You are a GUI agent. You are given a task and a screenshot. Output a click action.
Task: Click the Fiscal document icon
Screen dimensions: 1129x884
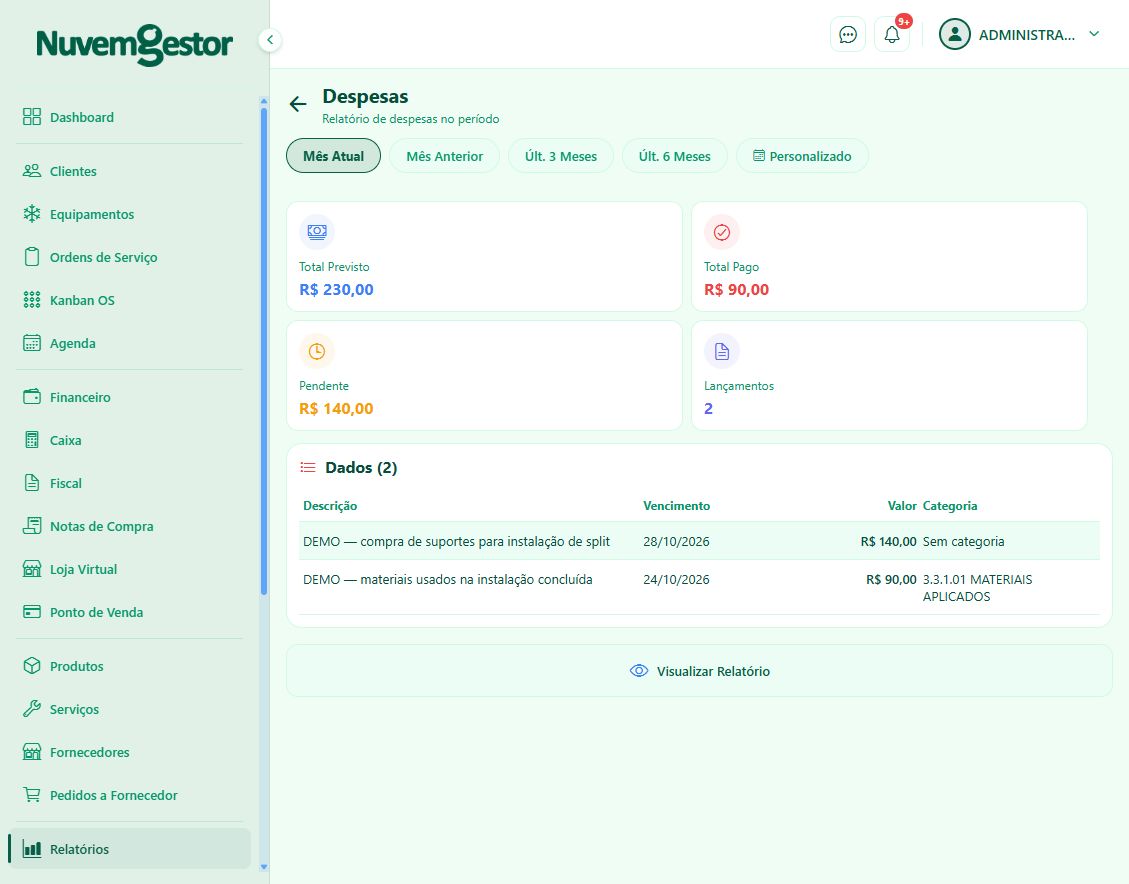point(32,483)
